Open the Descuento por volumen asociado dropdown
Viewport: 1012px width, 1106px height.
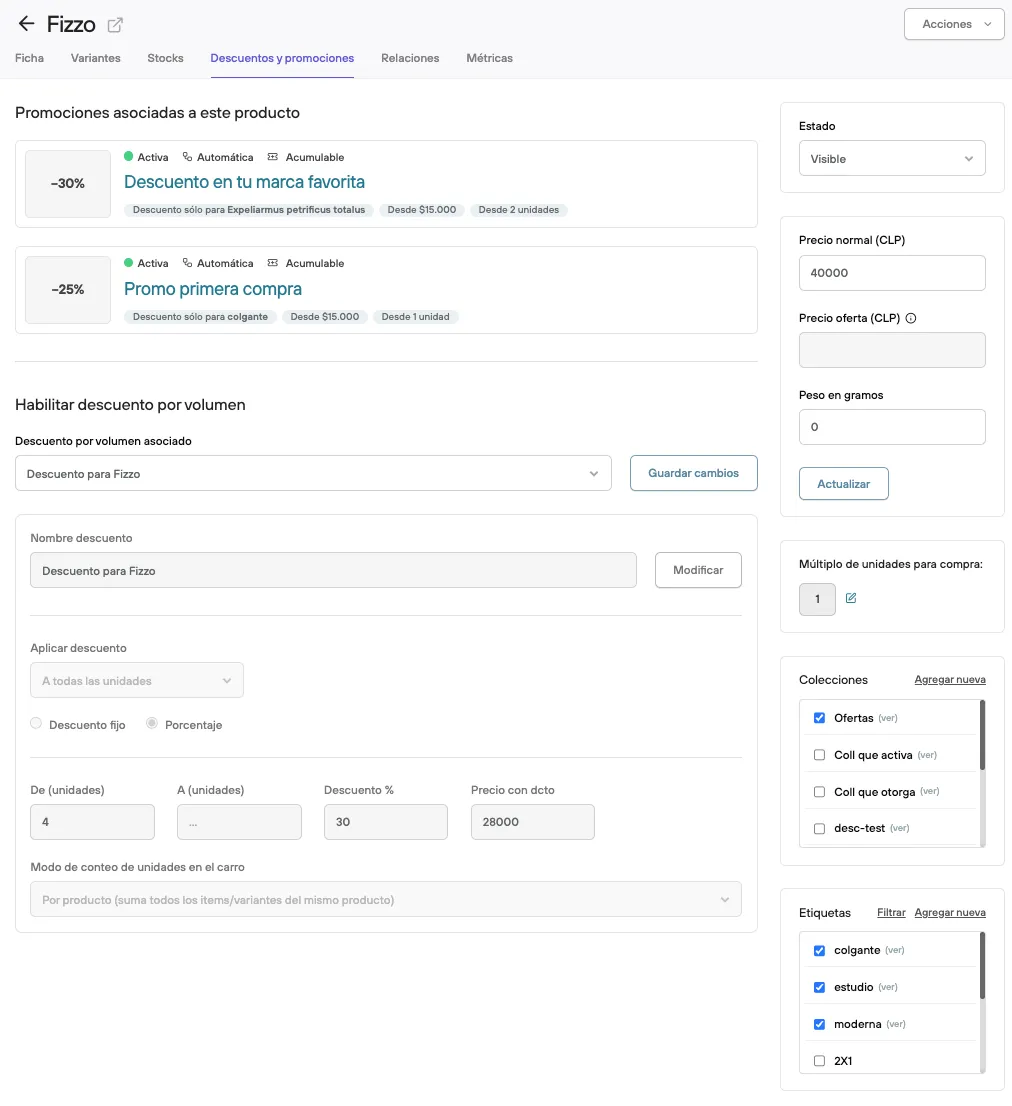pos(313,473)
